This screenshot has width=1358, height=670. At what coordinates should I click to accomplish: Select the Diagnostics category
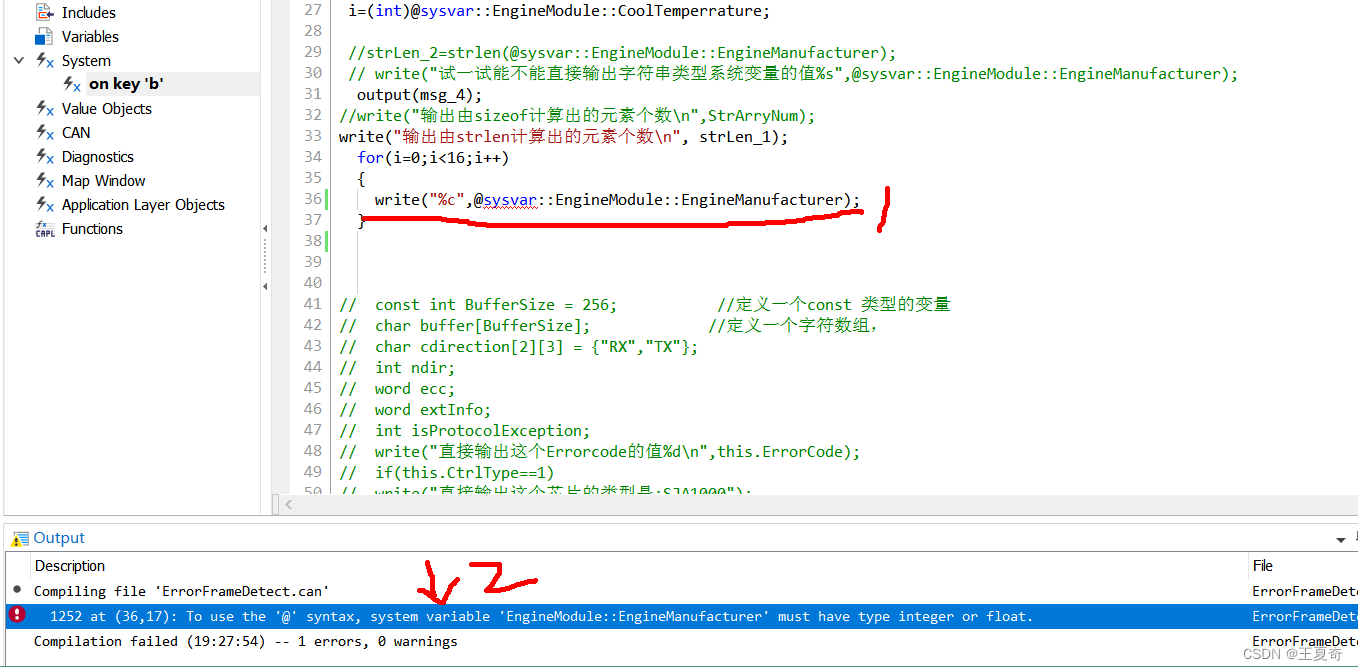(98, 157)
